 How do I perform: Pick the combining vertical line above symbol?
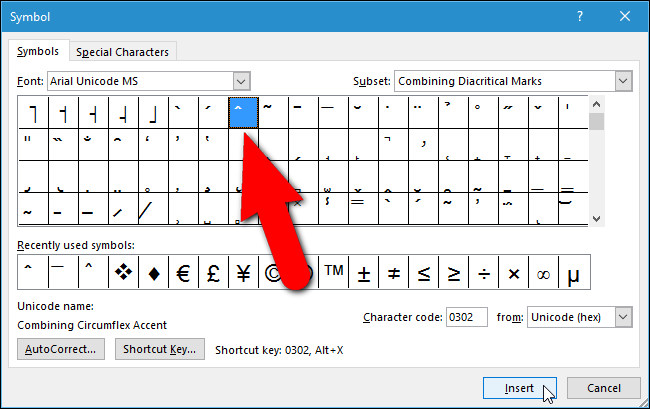[573, 113]
